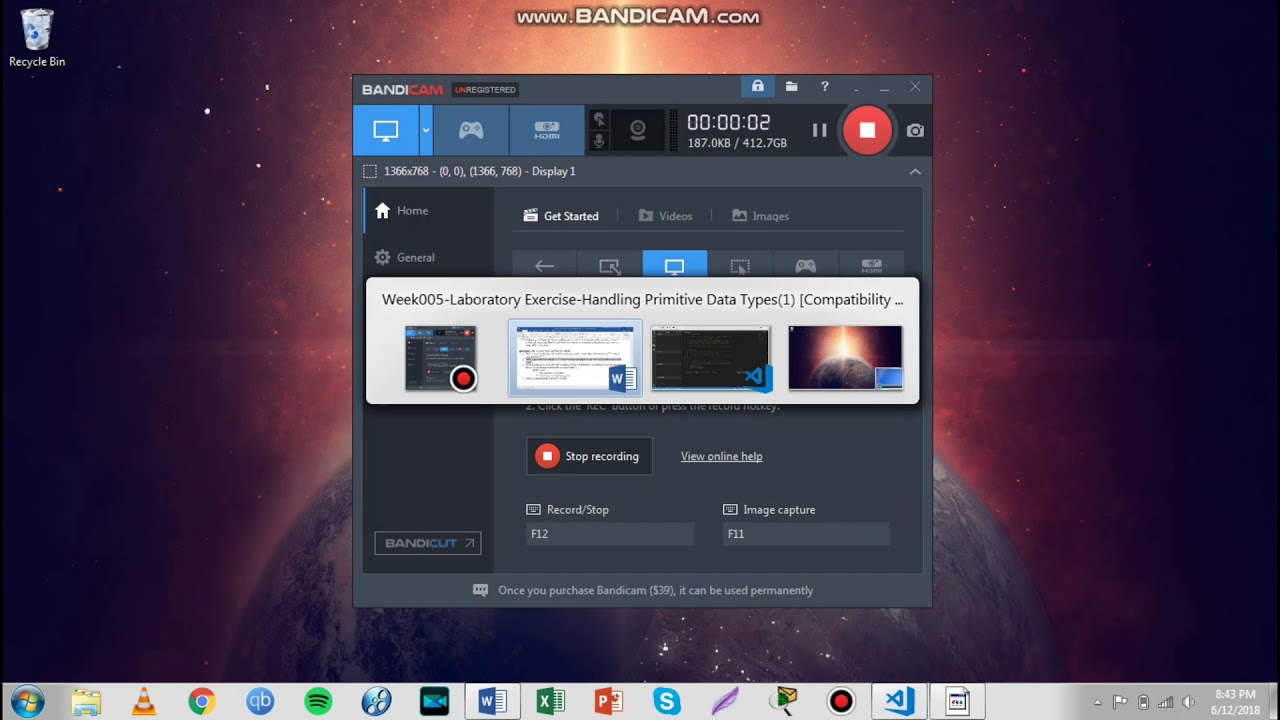This screenshot has width=1280, height=720.
Task: Toggle the mouse cursor effect icon
Action: (x=599, y=119)
